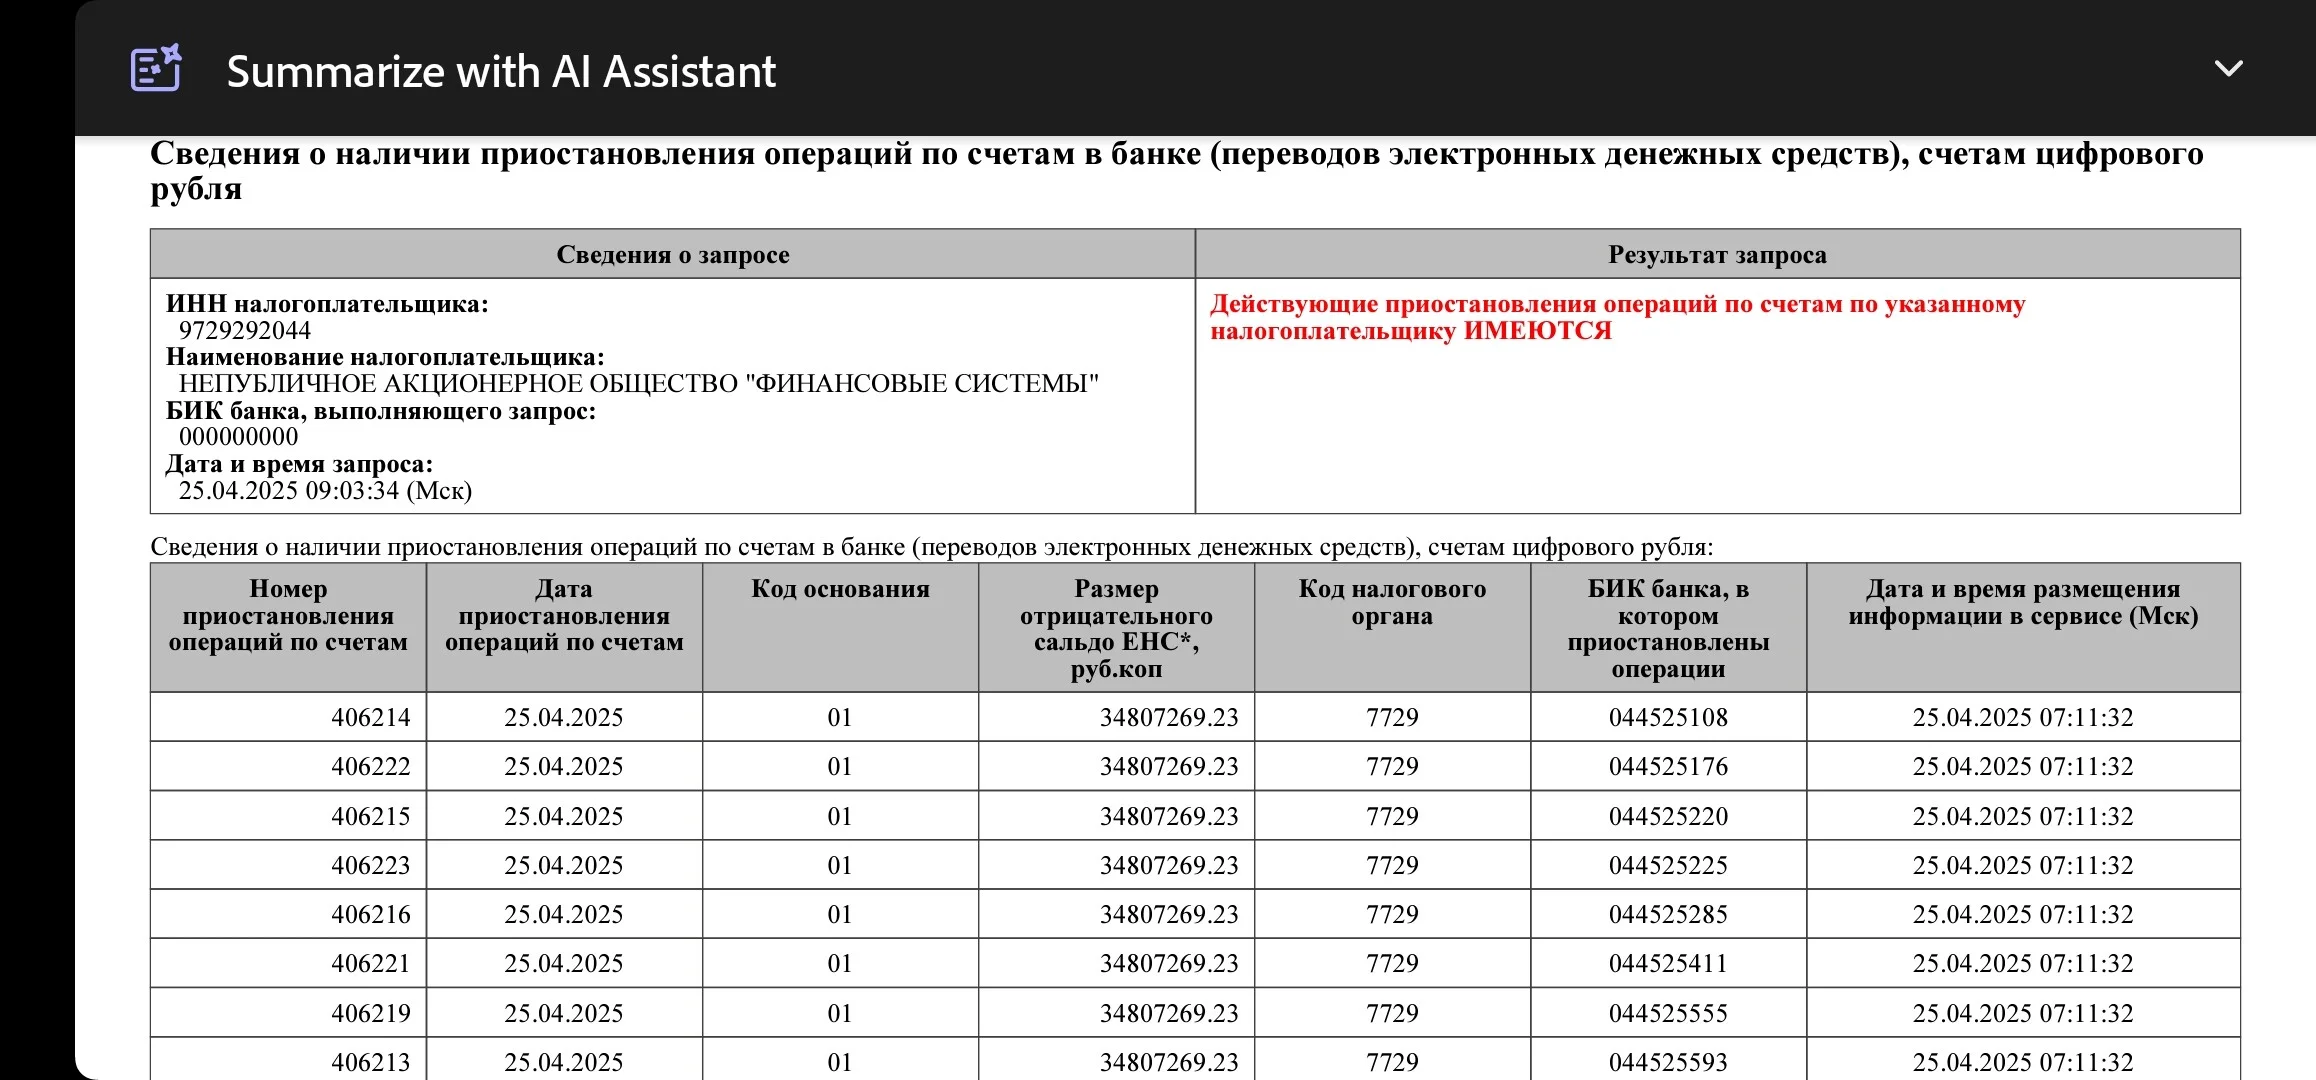Select suspension number 406222
Viewport: 2316px width, 1080px height.
point(371,766)
